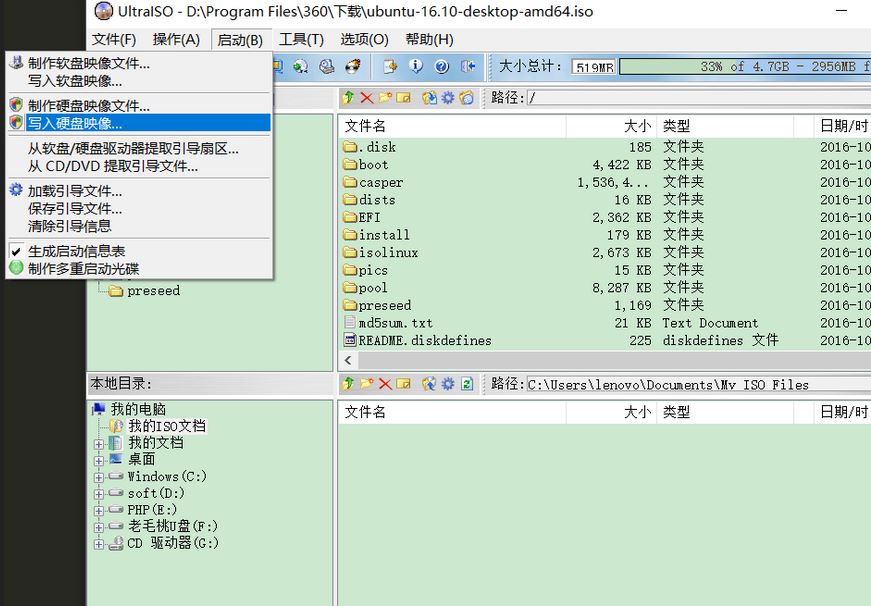
Task: Open the 选项(O) menu
Action: (364, 39)
